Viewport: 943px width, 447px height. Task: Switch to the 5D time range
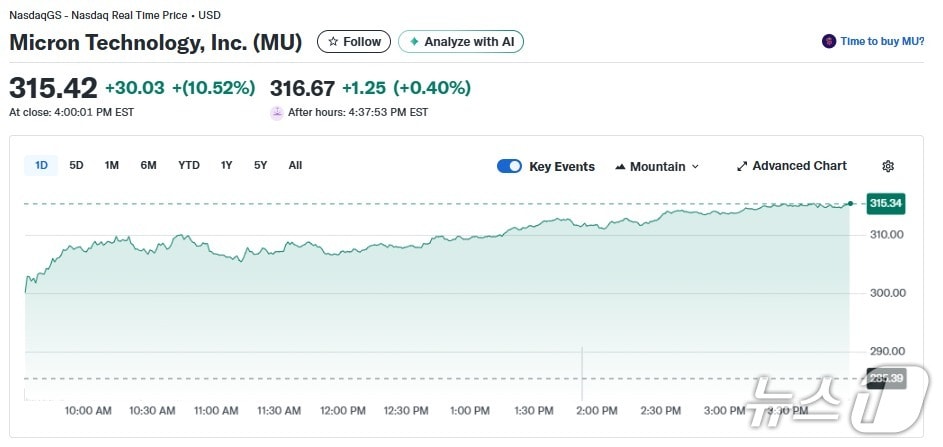click(76, 166)
